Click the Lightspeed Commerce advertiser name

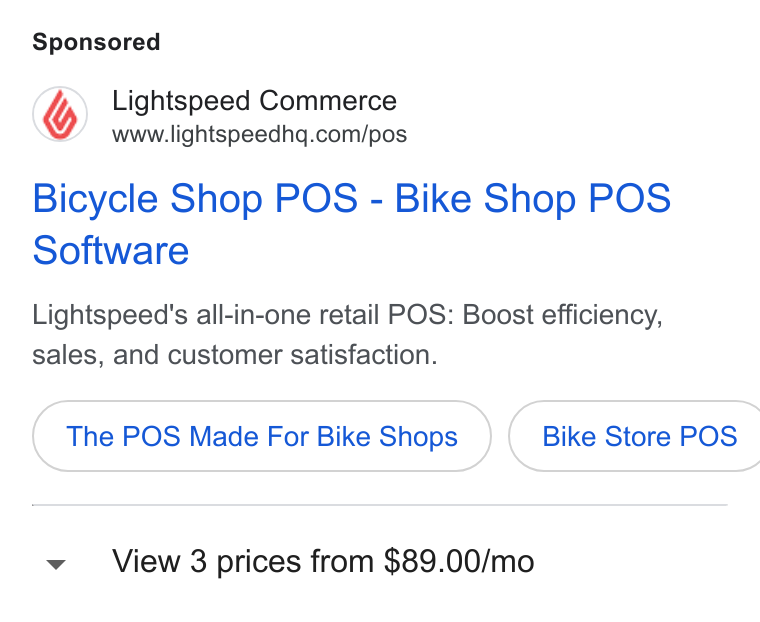coord(254,101)
